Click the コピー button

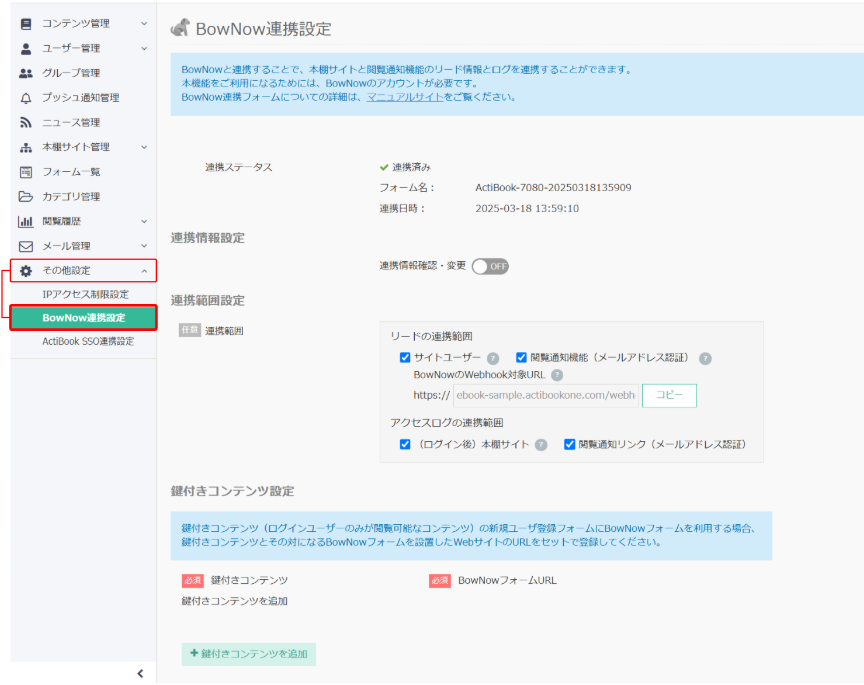(x=669, y=396)
